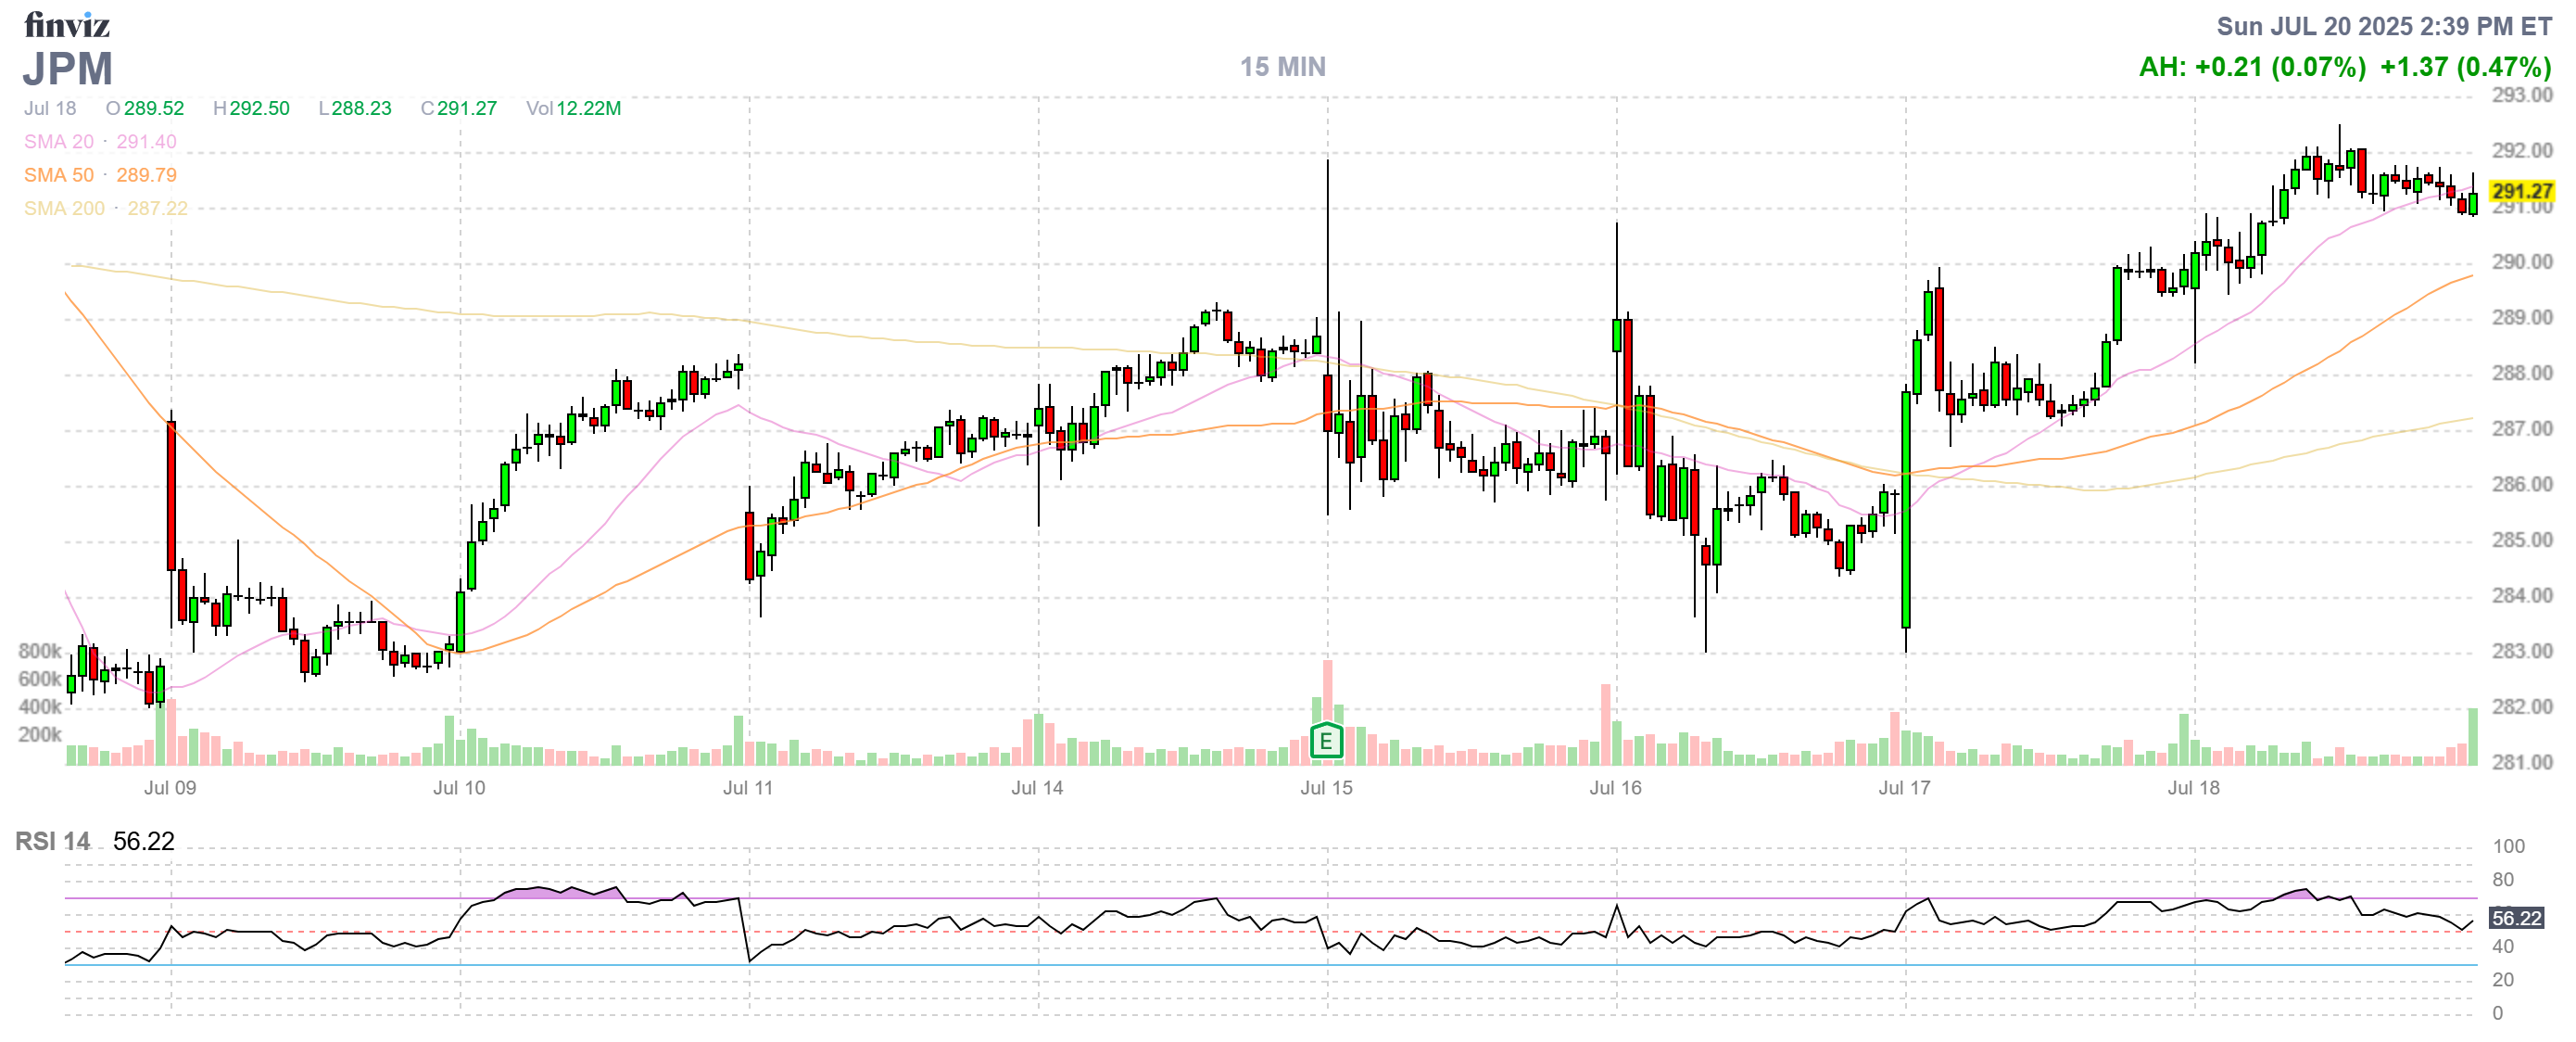2576x1042 pixels.
Task: Click the Jul 09 date label
Action: pos(170,788)
